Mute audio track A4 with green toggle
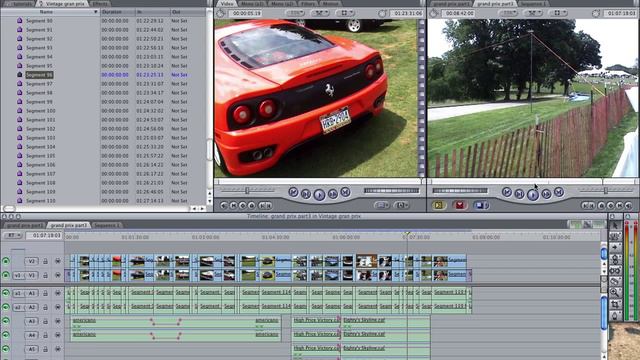 [x=6, y=335]
